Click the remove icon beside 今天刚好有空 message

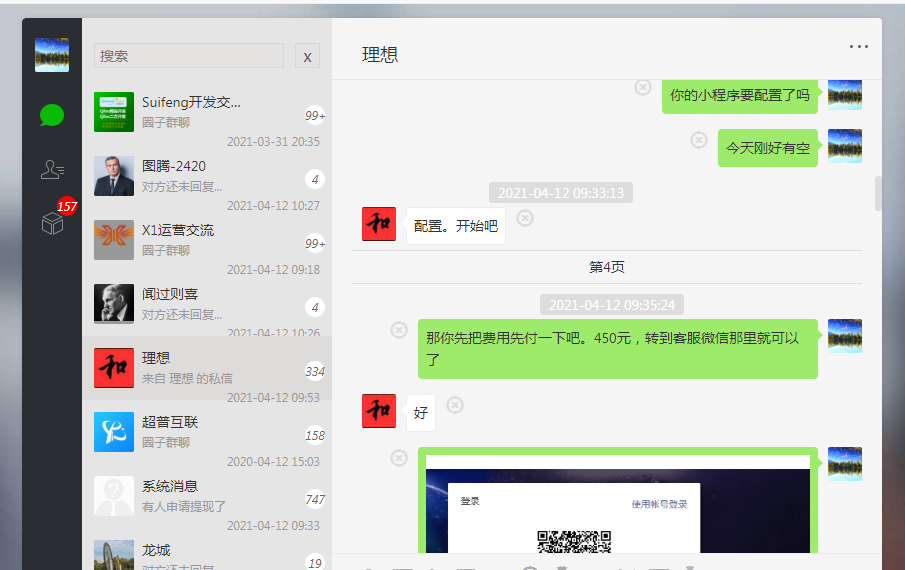(699, 140)
